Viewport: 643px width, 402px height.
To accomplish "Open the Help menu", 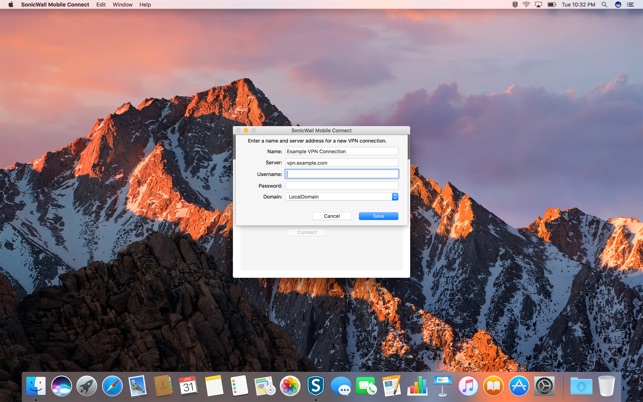I will coord(145,5).
